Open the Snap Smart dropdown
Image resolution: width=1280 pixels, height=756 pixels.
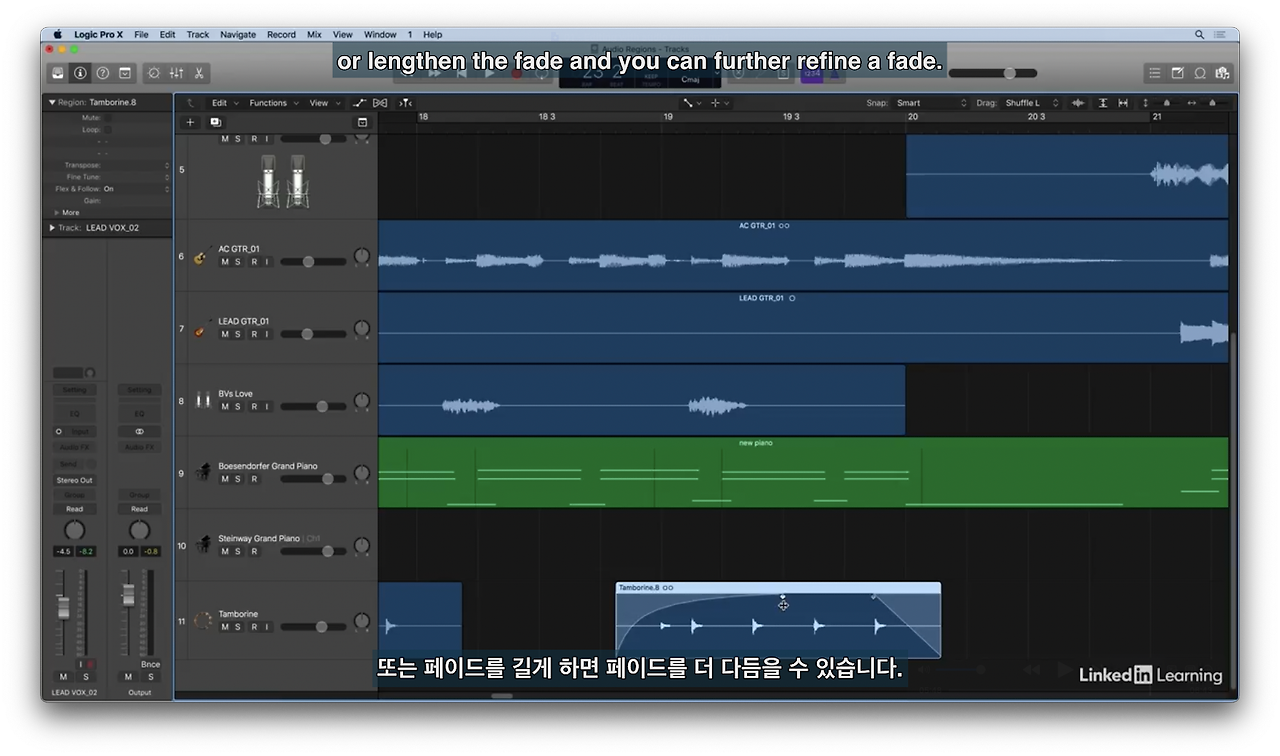click(932, 103)
